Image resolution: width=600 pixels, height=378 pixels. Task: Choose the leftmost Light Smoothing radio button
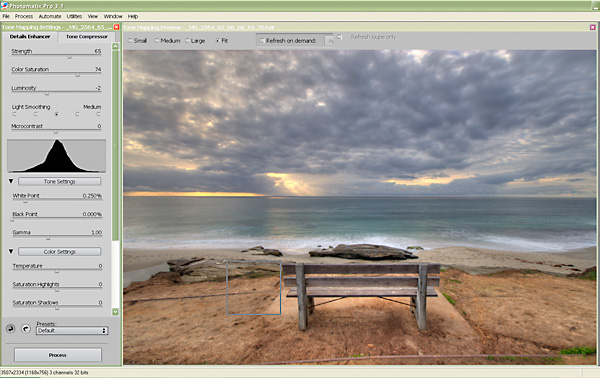pyautogui.click(x=15, y=114)
